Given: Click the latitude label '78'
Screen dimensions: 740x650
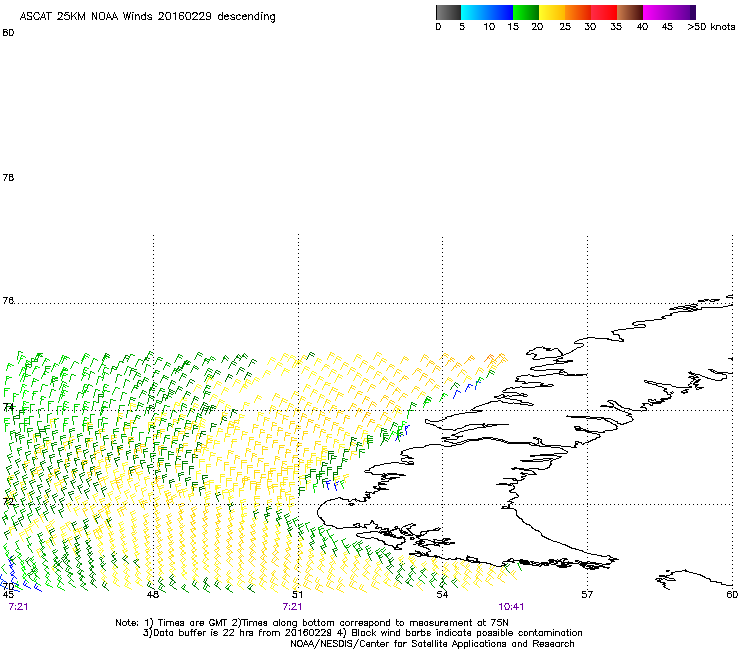Looking at the screenshot, I should (x=8, y=177).
